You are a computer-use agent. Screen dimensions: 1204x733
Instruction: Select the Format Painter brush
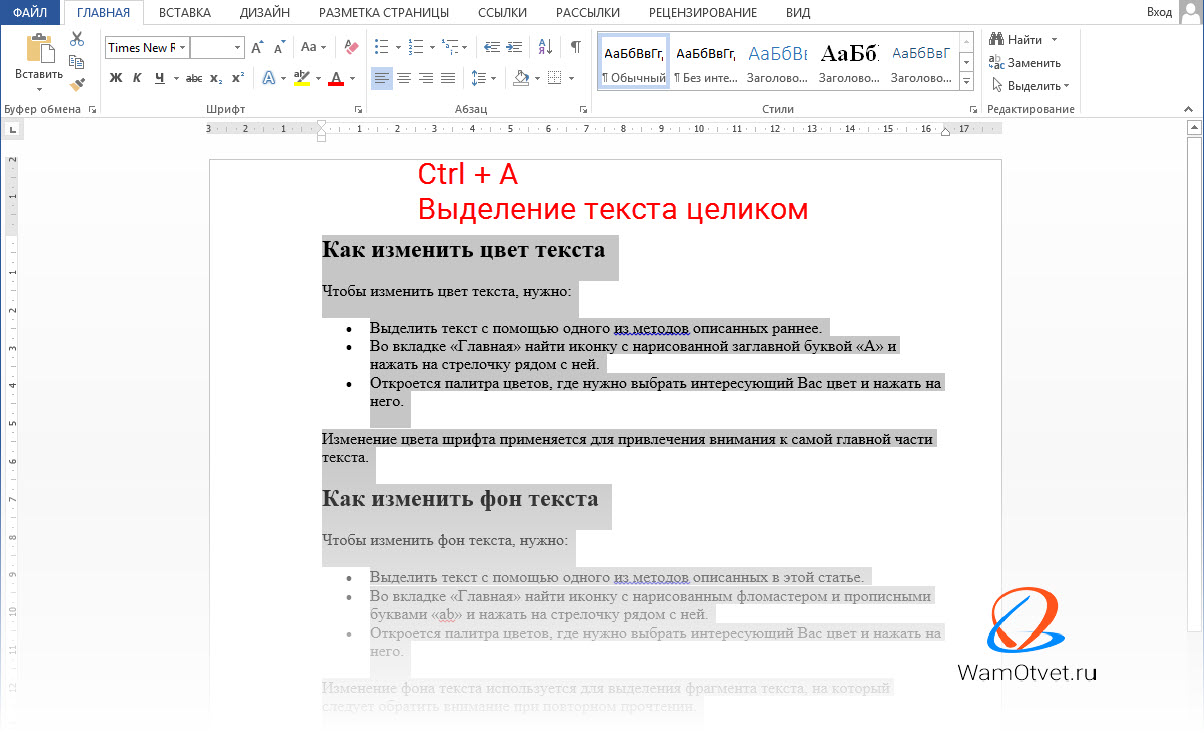click(77, 86)
